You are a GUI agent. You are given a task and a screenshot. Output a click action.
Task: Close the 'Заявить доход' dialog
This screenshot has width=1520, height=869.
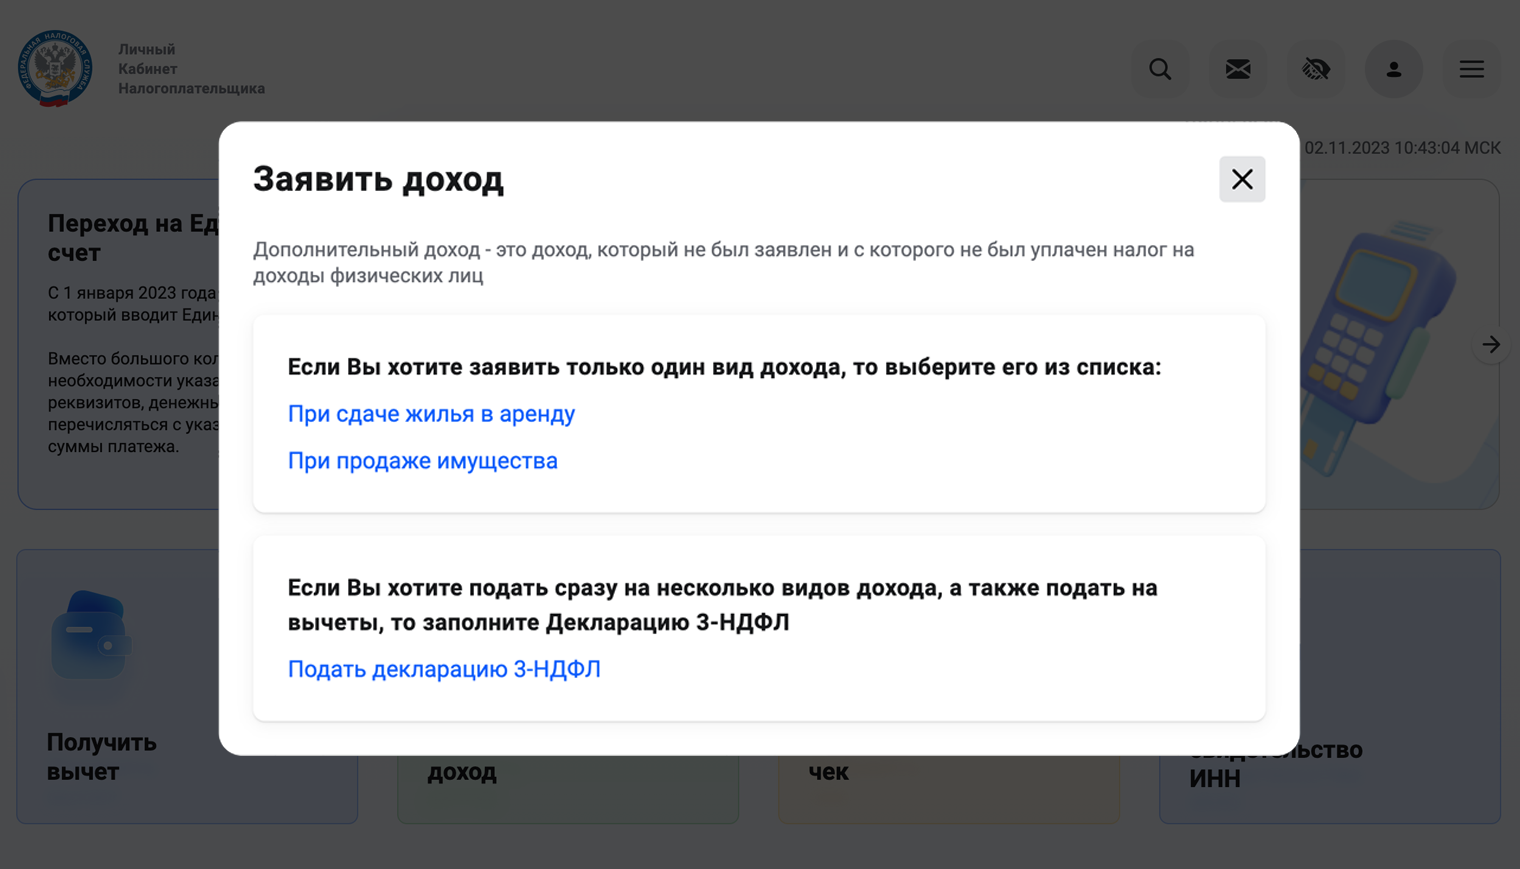[x=1242, y=179]
